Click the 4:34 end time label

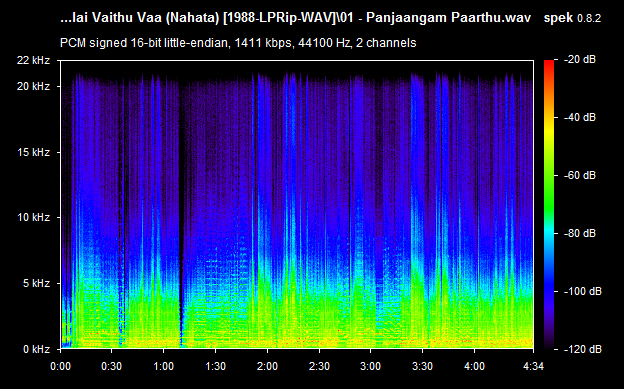point(533,366)
